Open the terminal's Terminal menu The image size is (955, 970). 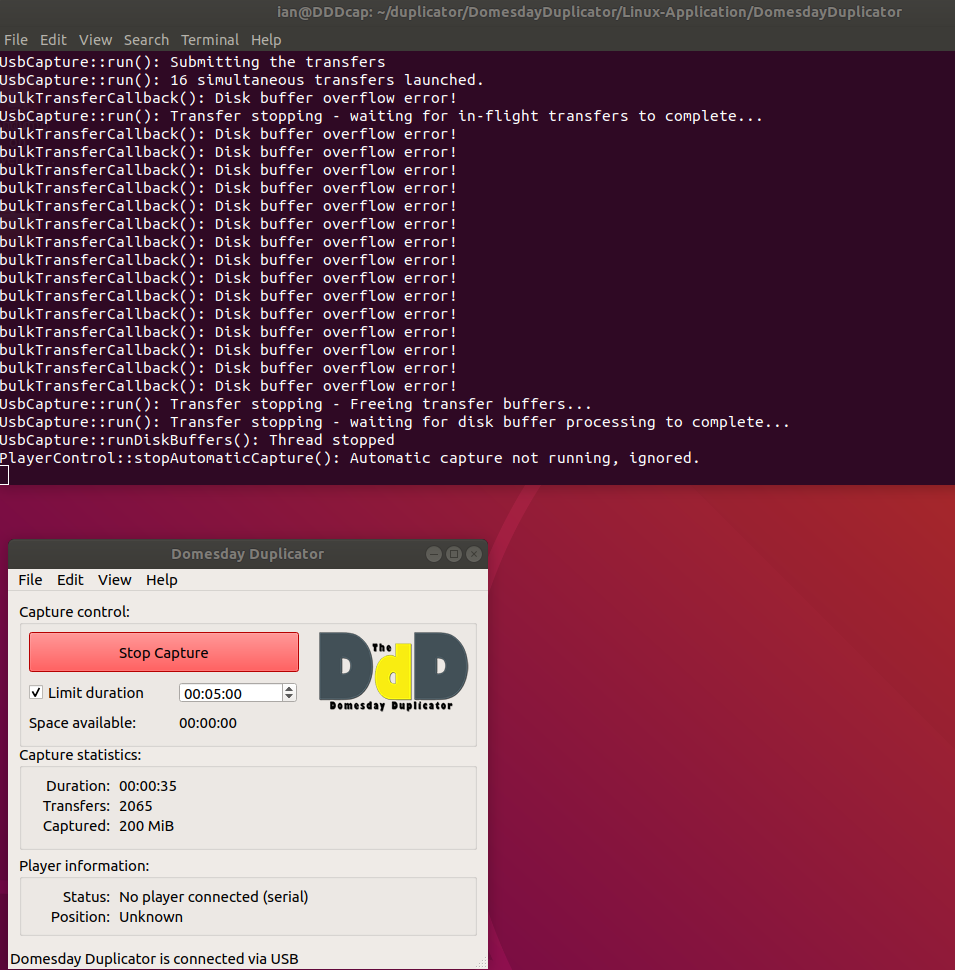tap(210, 40)
